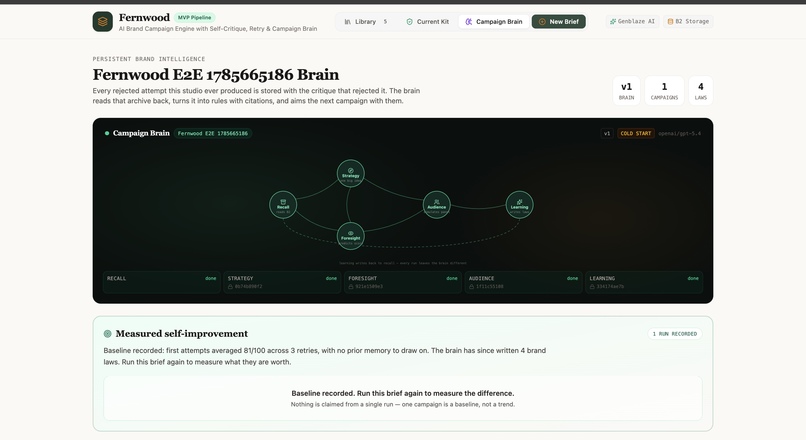Select the Recall node in the brain graph
Viewport: 806px width, 440px height.
pyautogui.click(x=283, y=205)
